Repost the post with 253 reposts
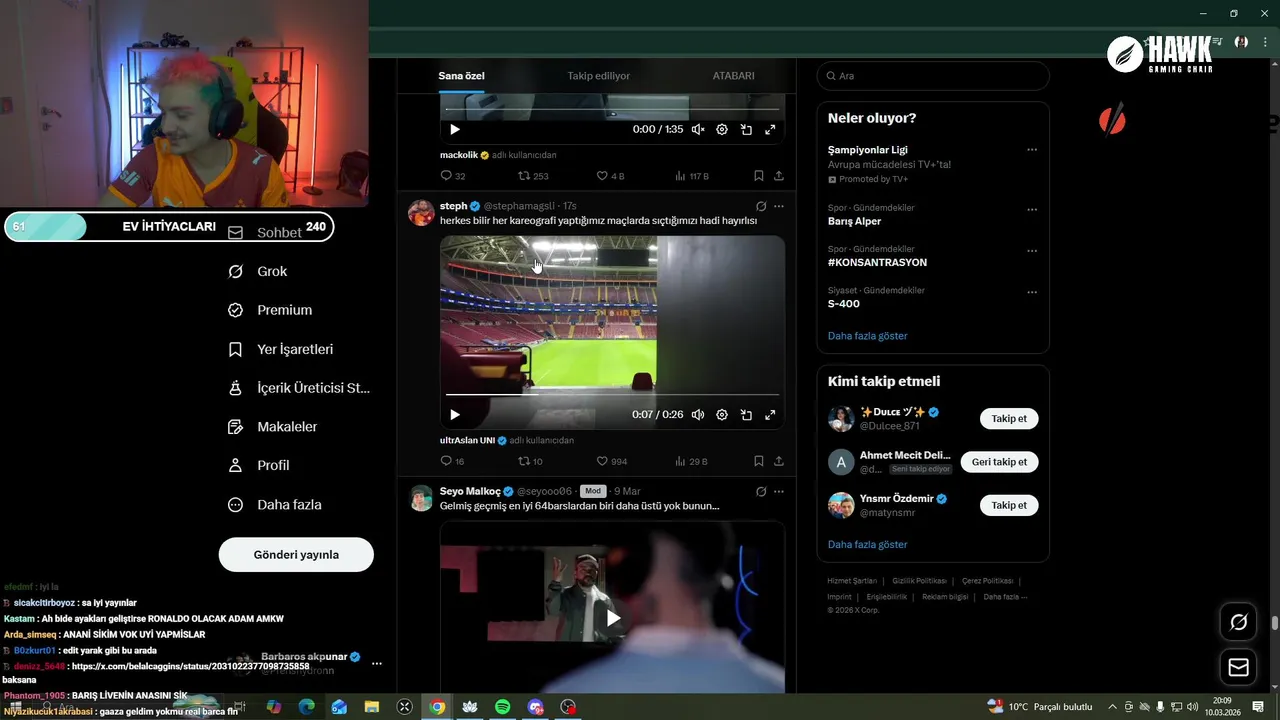The width and height of the screenshot is (1280, 720). click(x=533, y=176)
